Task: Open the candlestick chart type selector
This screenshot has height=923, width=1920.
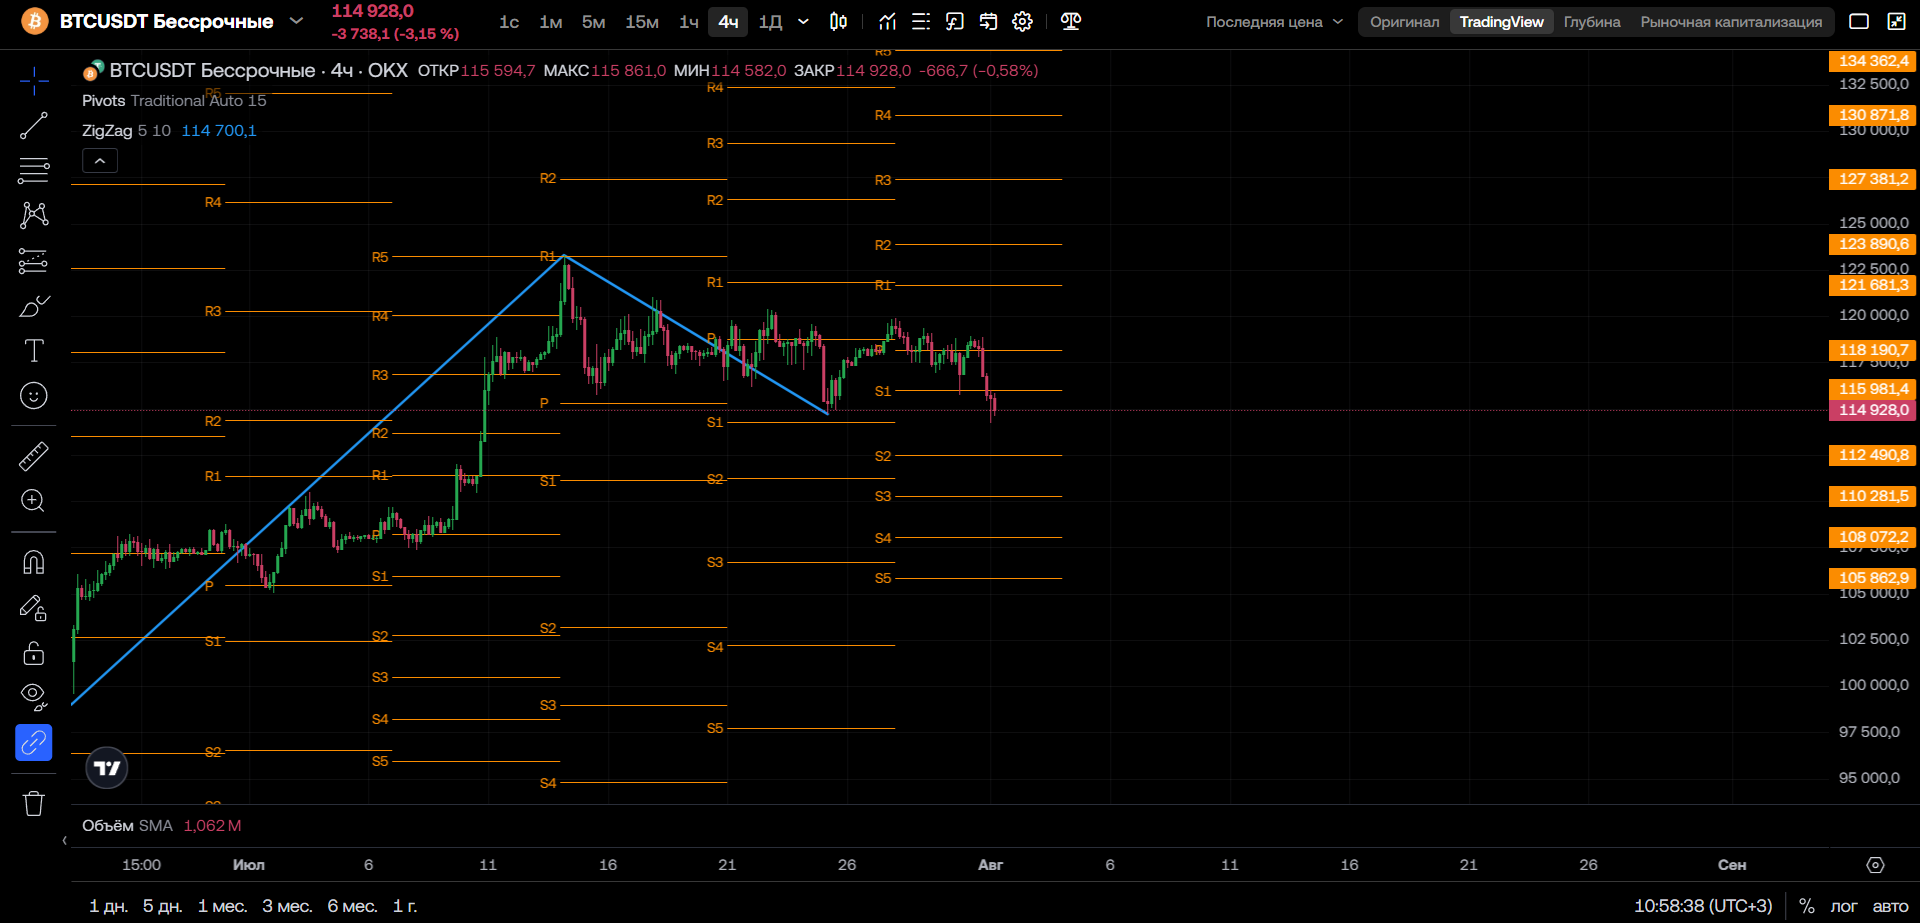Action: [x=839, y=22]
